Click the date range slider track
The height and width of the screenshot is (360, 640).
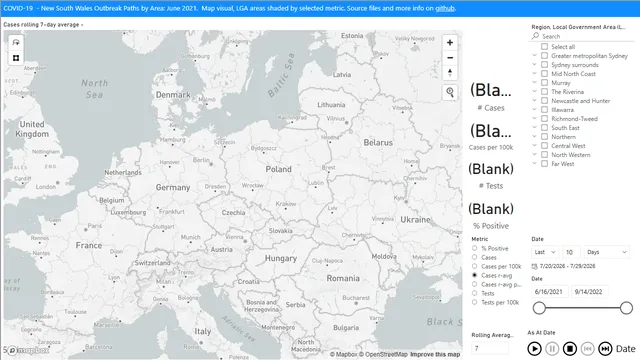582,308
